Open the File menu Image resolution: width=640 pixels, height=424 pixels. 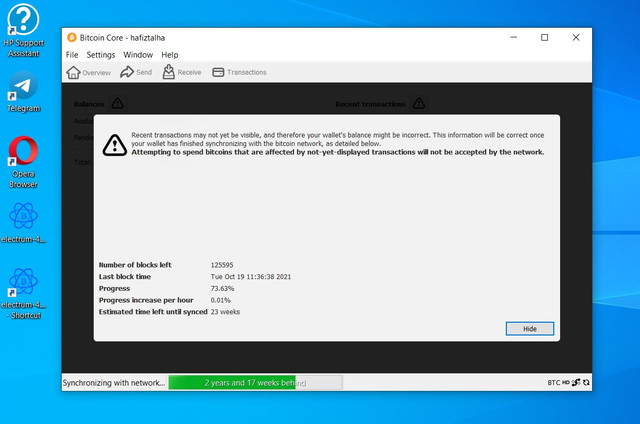(72, 55)
